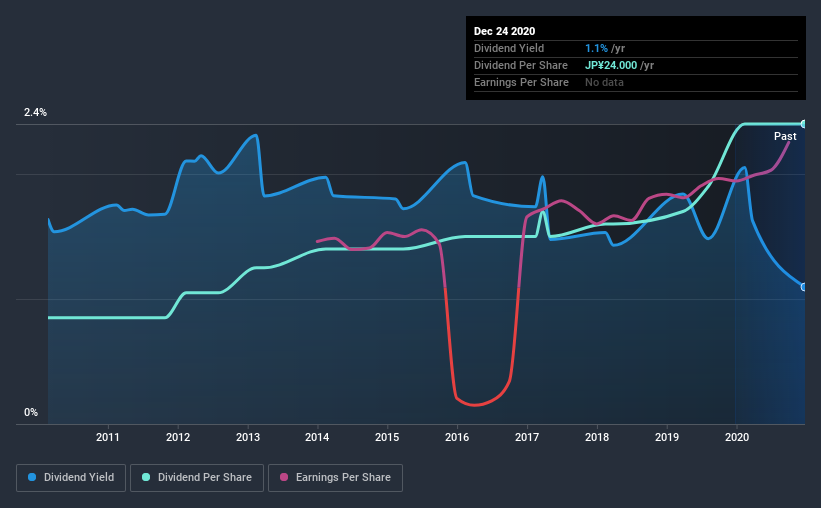Select the 2011 x-axis label
The height and width of the screenshot is (508, 821).
click(x=108, y=437)
